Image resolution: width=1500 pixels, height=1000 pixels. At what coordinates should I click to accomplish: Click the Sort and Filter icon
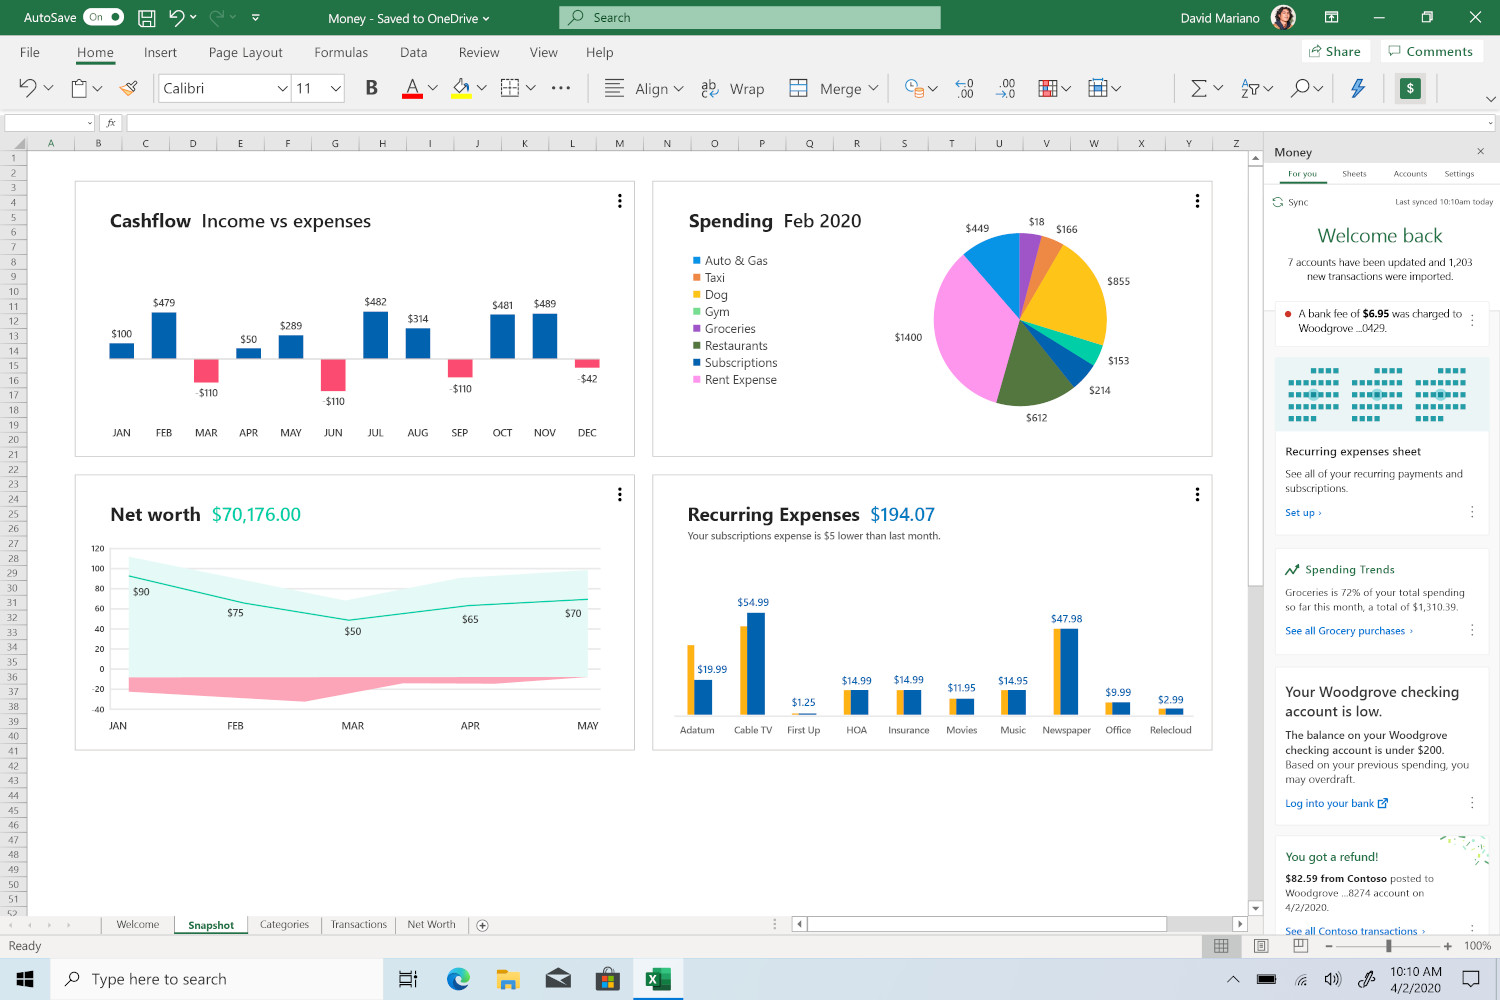pyautogui.click(x=1250, y=88)
